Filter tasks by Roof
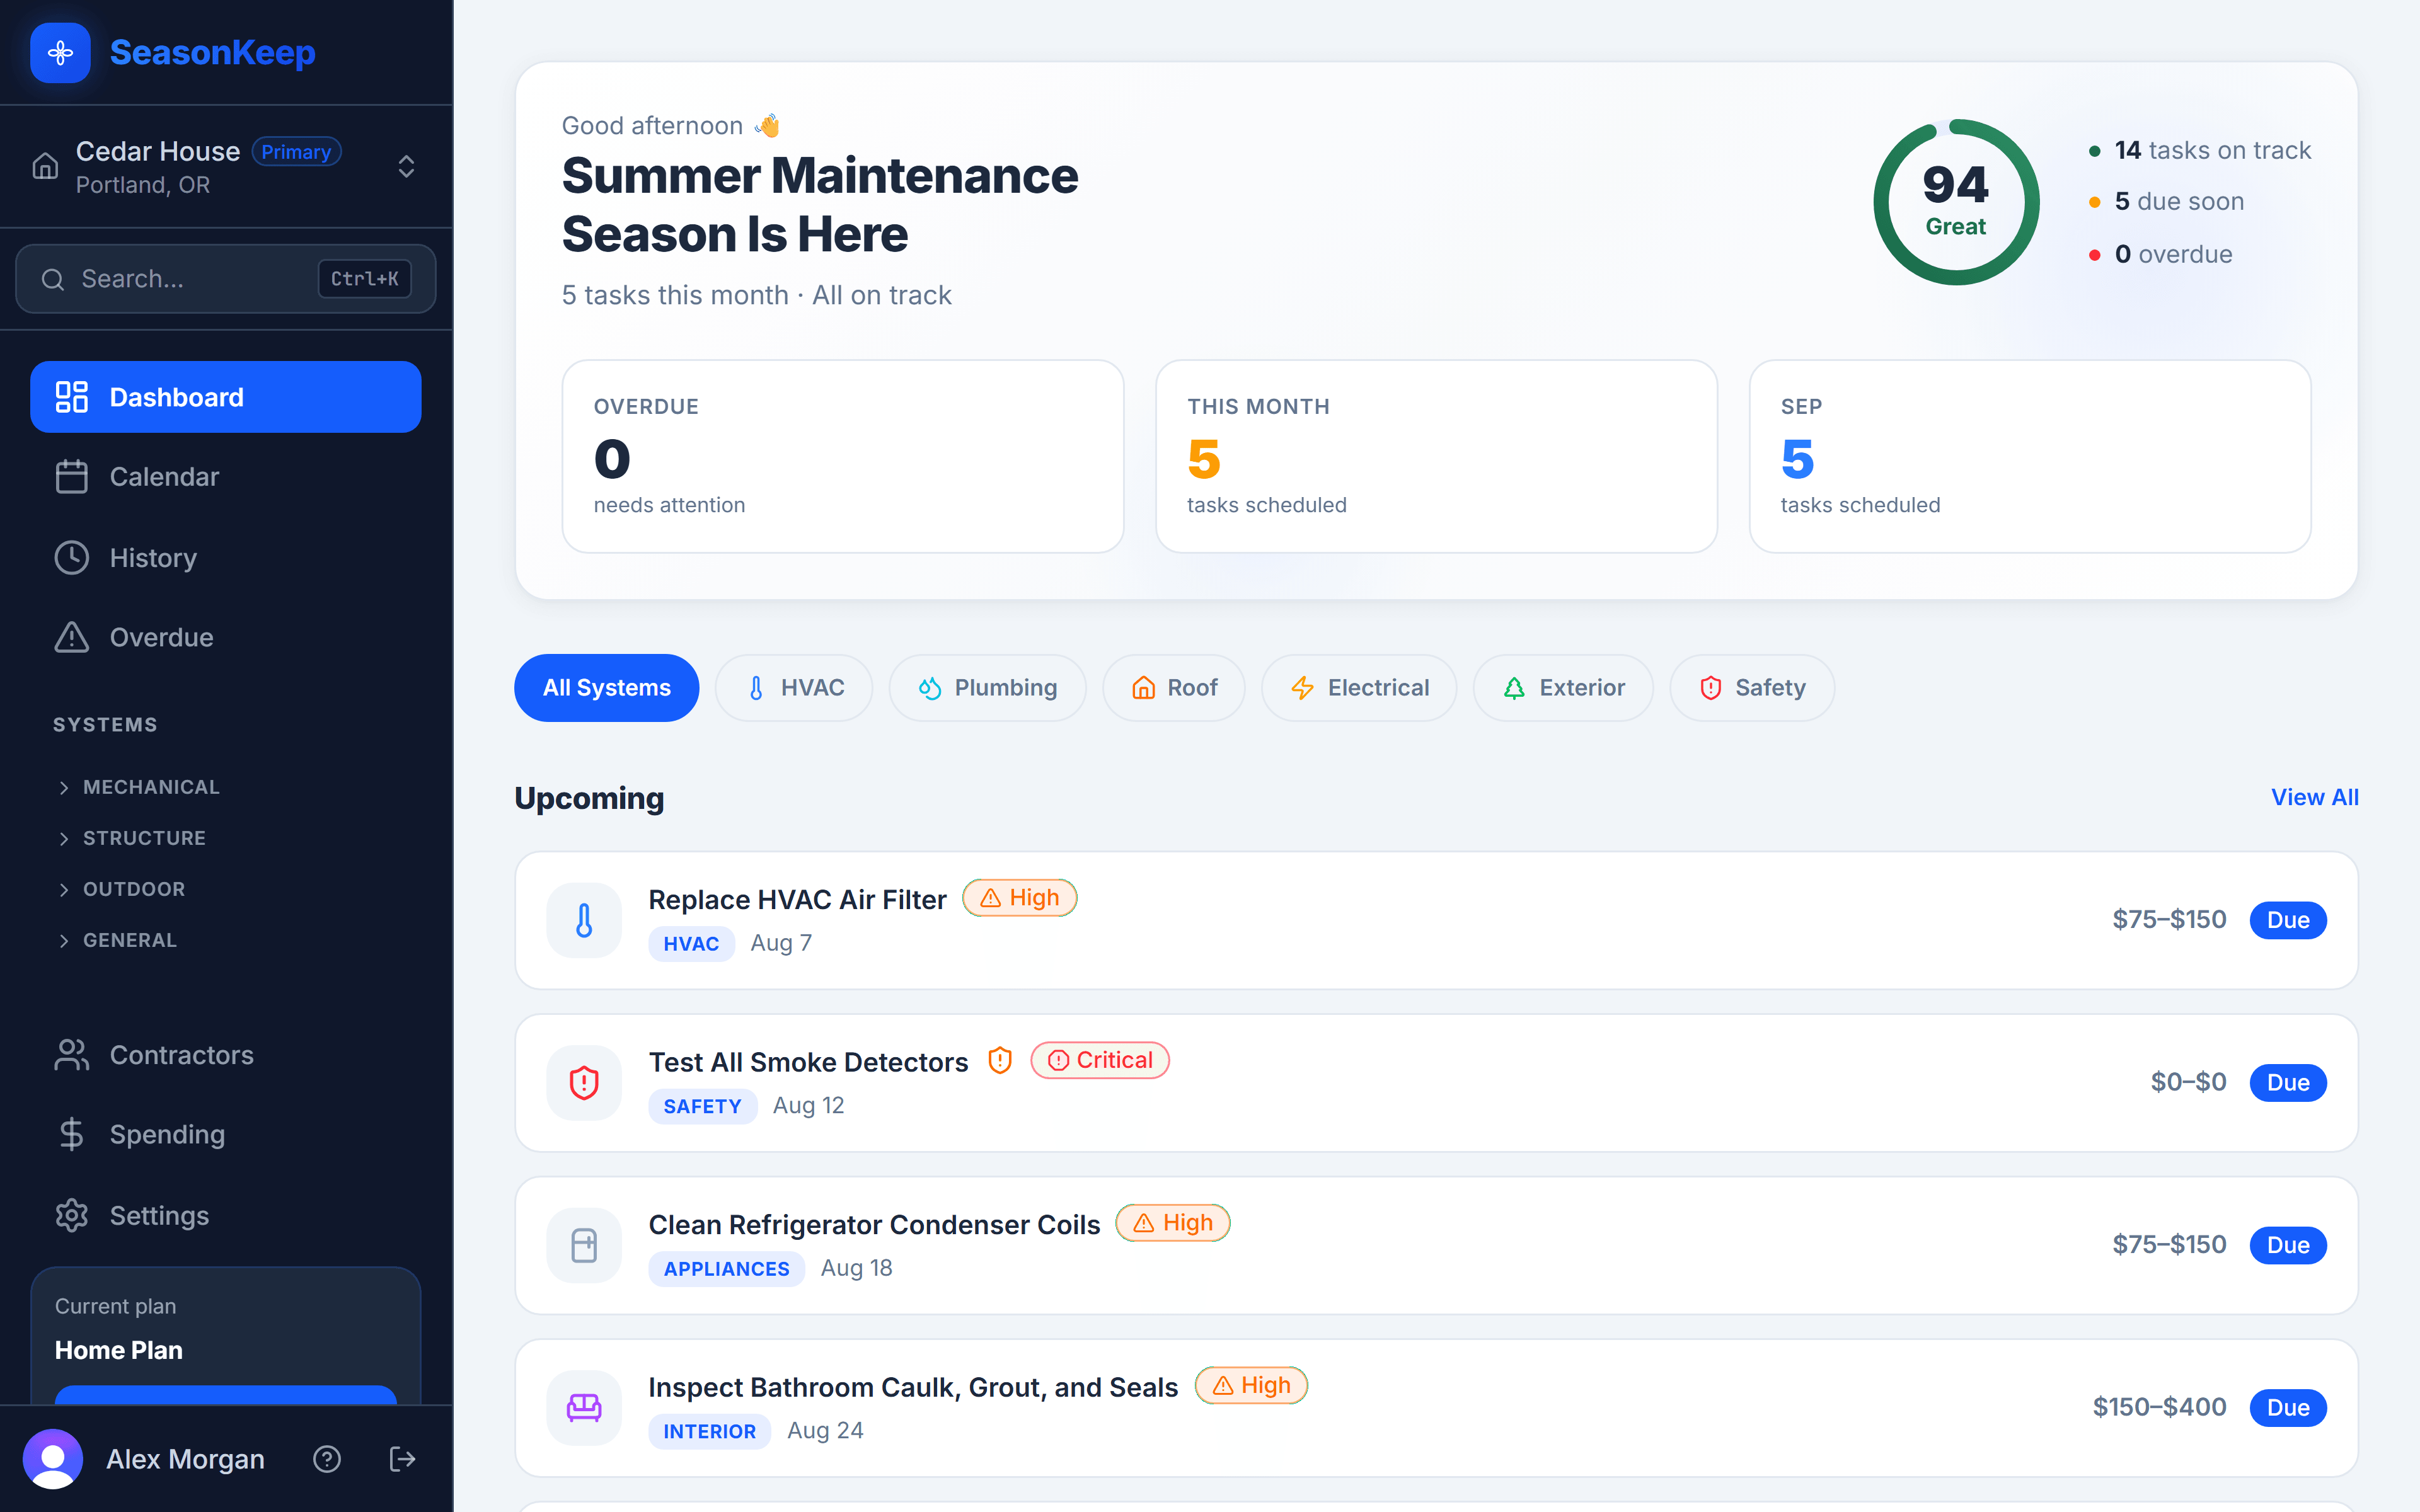The image size is (2420, 1512). click(1174, 688)
